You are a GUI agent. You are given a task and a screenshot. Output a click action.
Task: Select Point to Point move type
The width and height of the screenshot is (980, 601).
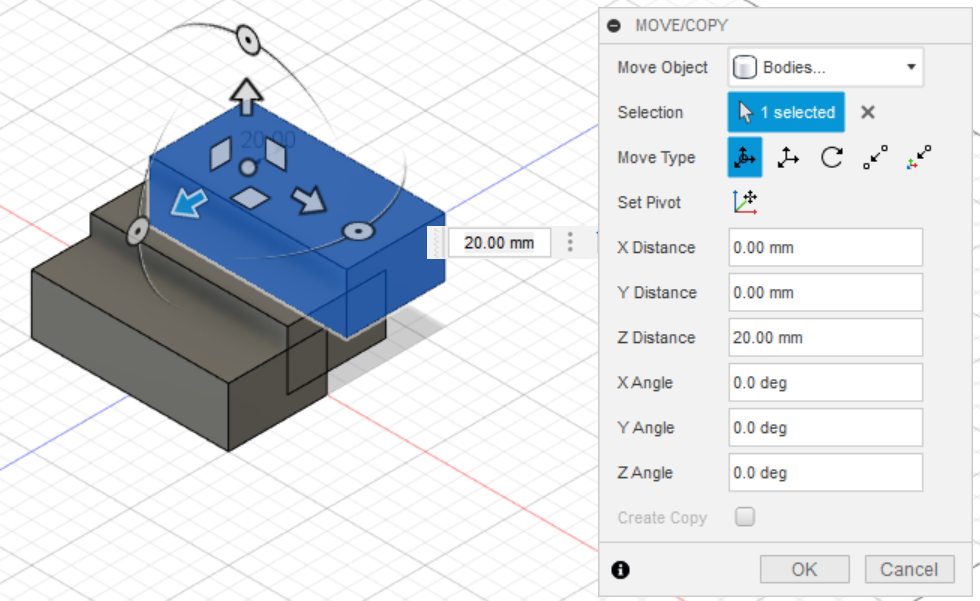point(875,157)
